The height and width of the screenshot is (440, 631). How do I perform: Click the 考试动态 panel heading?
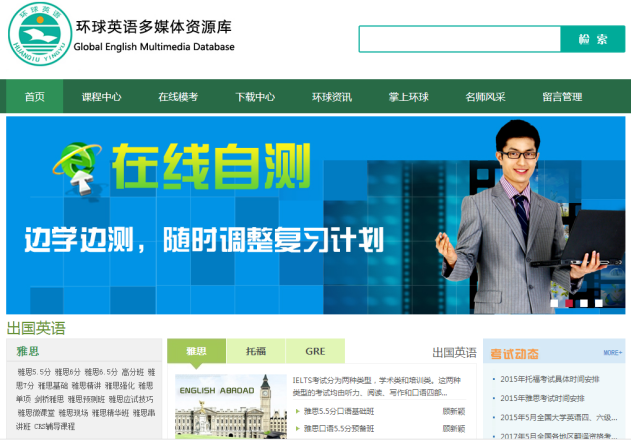514,354
